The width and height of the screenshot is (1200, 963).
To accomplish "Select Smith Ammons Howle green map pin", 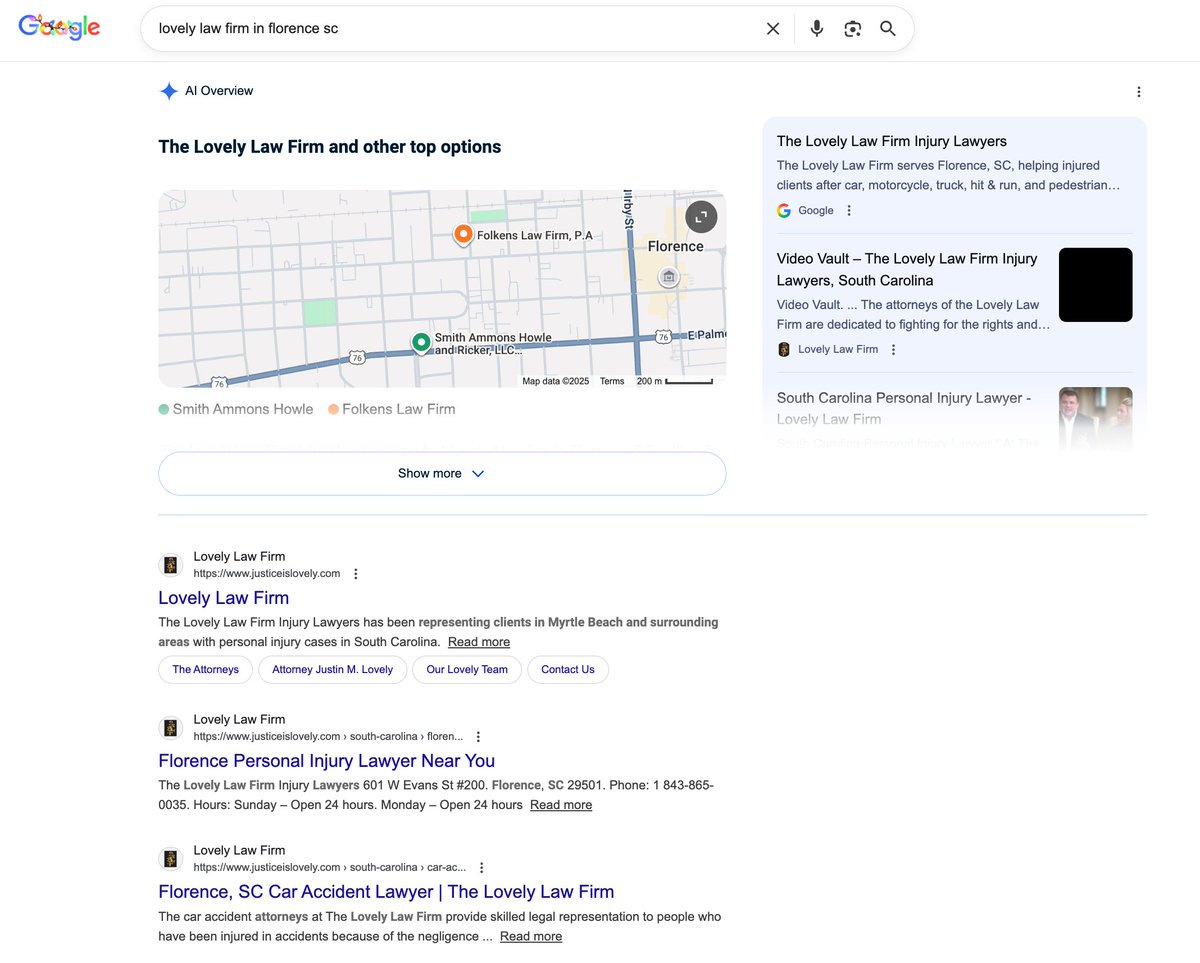I will tap(422, 343).
